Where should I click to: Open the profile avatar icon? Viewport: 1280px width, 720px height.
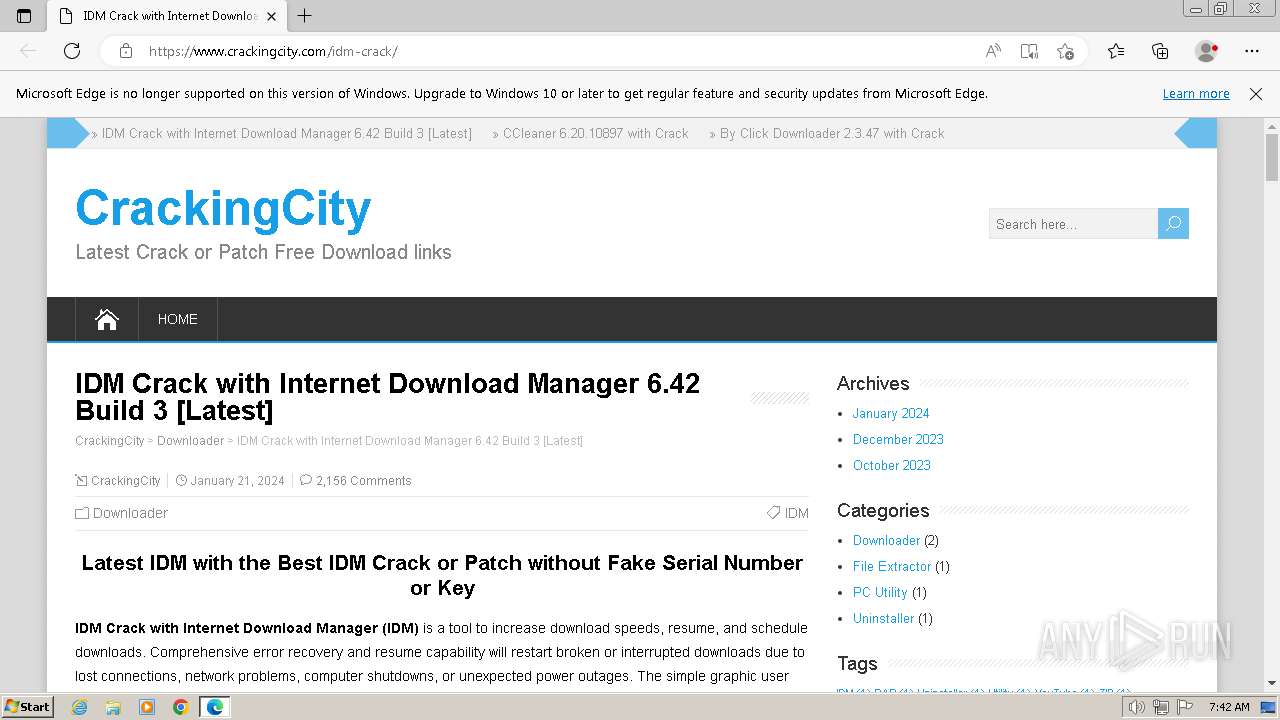[x=1207, y=51]
